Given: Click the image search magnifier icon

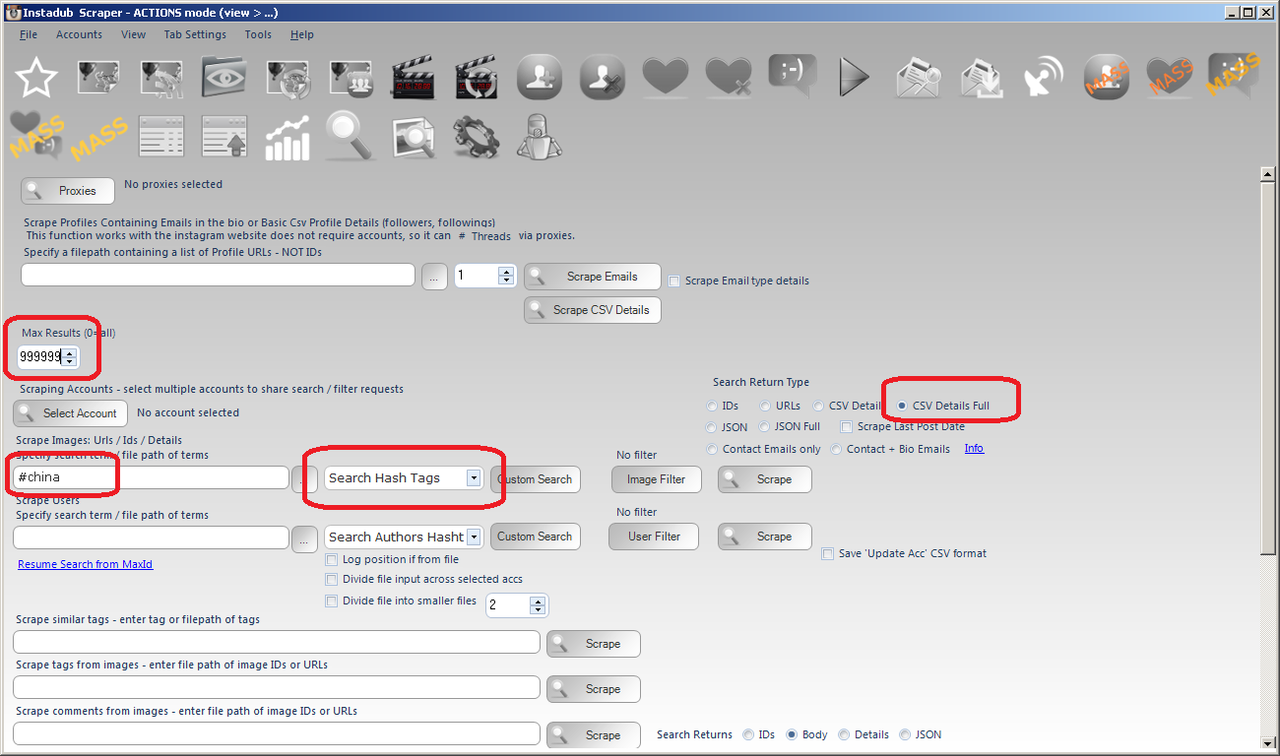Looking at the screenshot, I should pos(414,137).
